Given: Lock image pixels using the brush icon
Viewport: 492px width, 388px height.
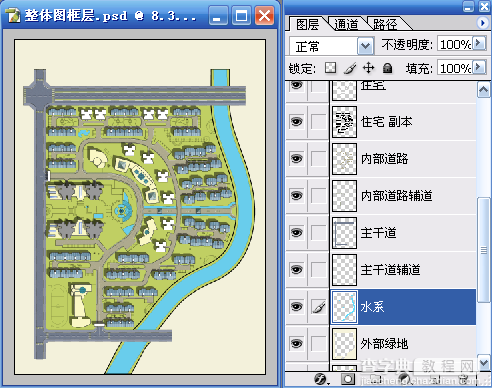Looking at the screenshot, I should pos(350,68).
